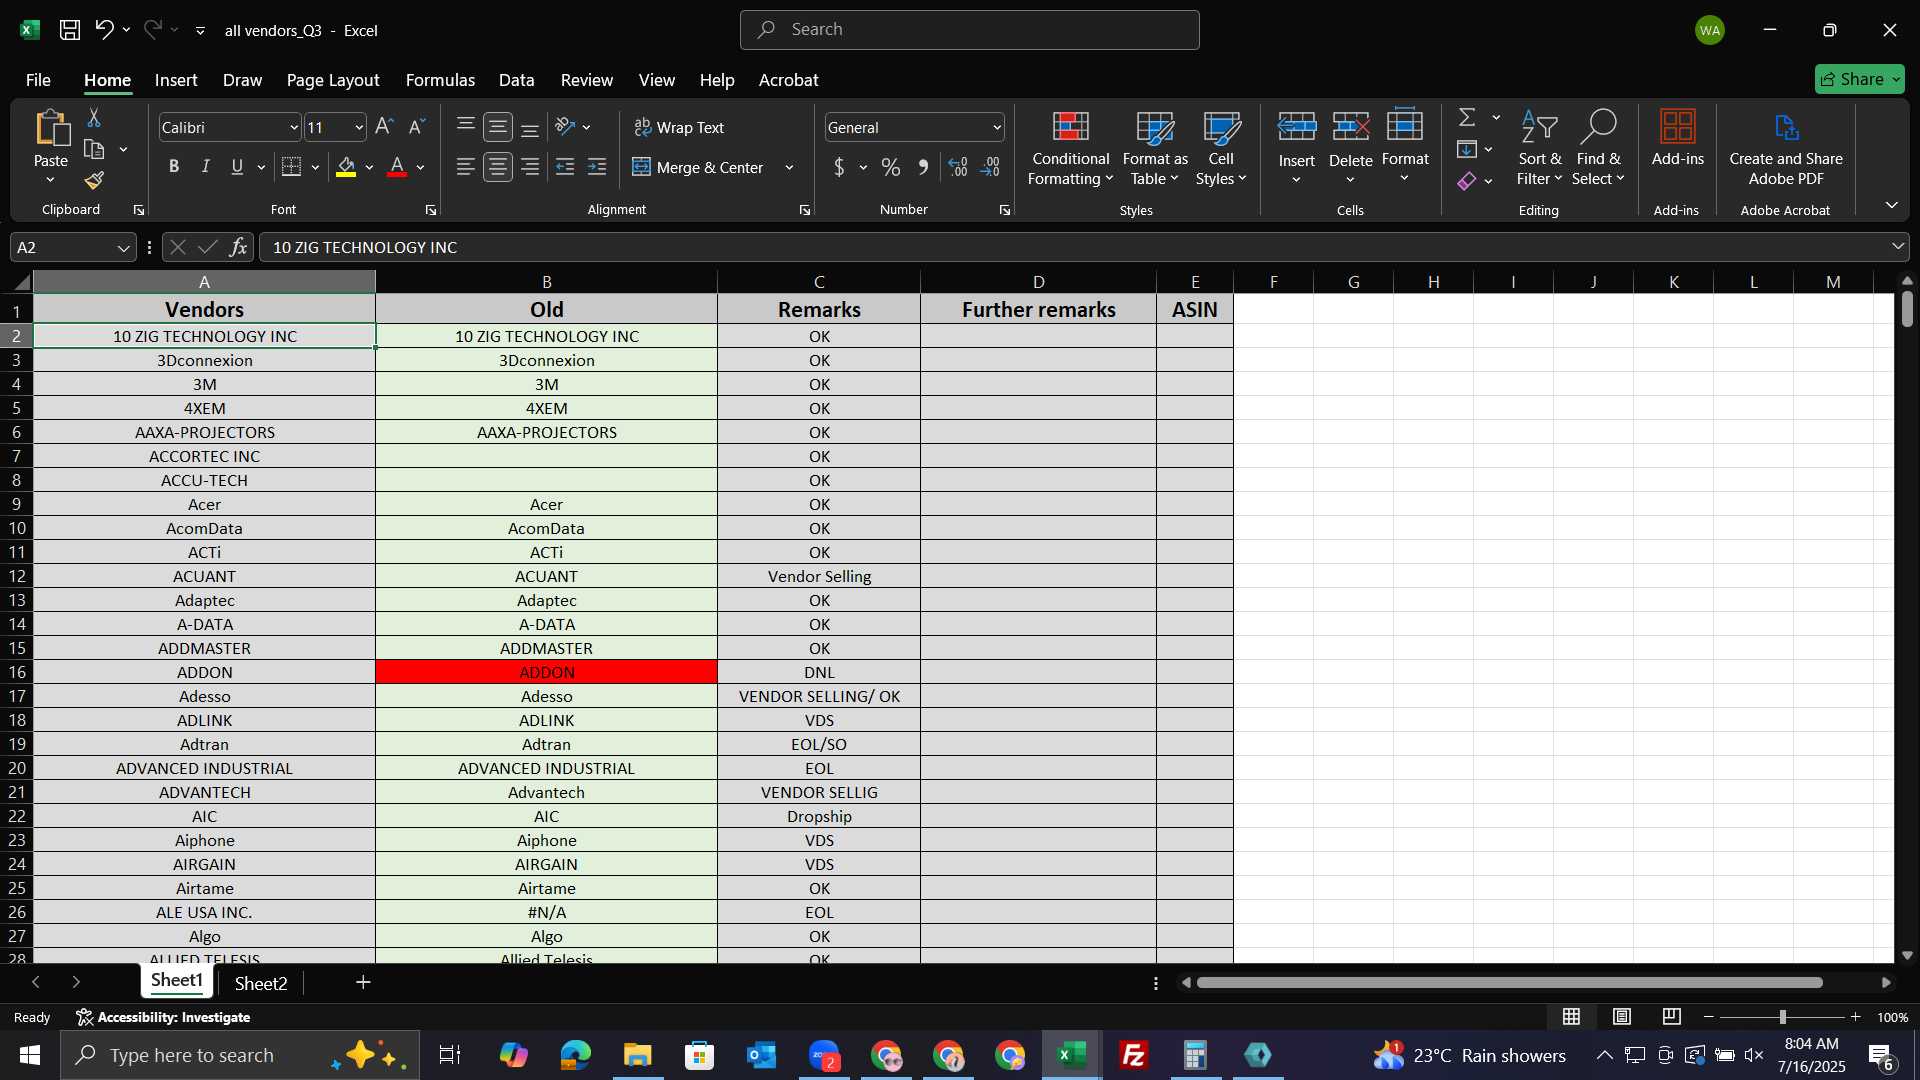Image resolution: width=1920 pixels, height=1080 pixels.
Task: Click the Paste clipboard icon
Action: click(x=51, y=130)
